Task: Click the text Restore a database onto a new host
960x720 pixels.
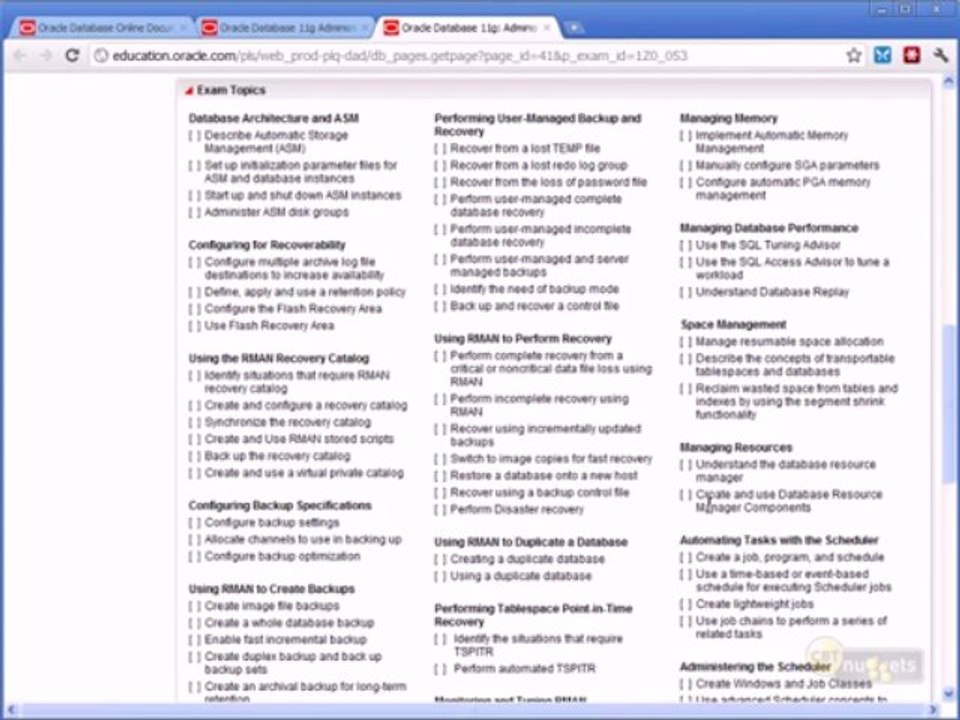Action: click(x=544, y=476)
